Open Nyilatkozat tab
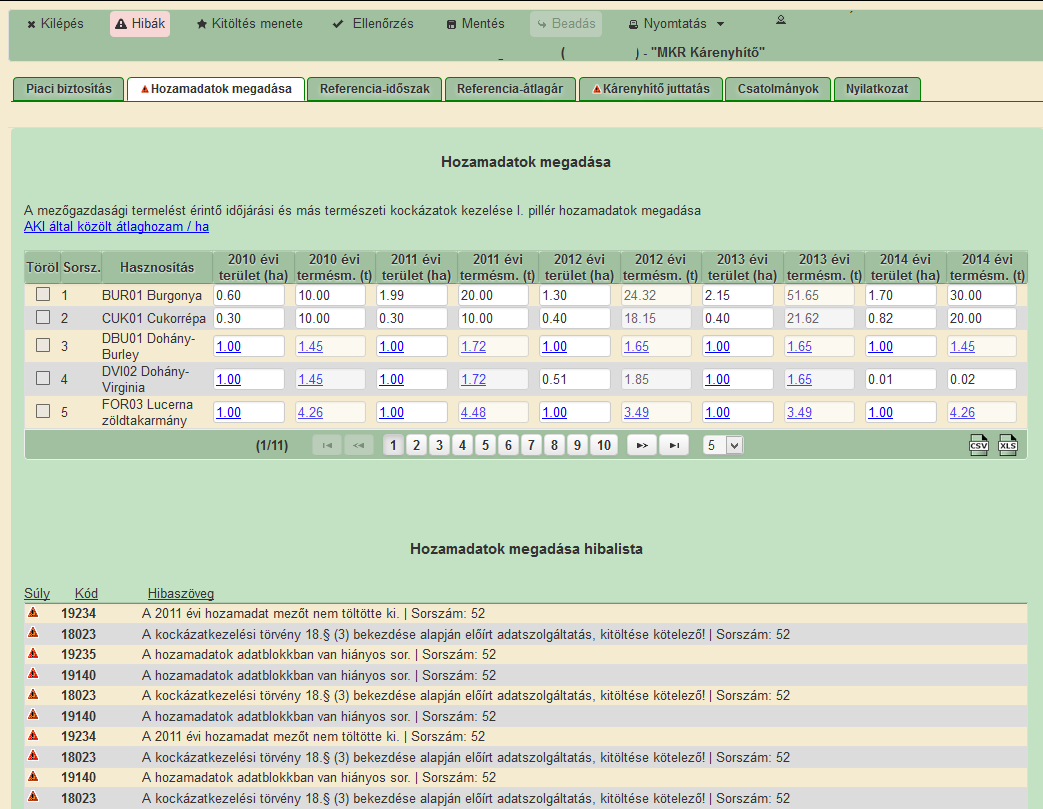 877,89
